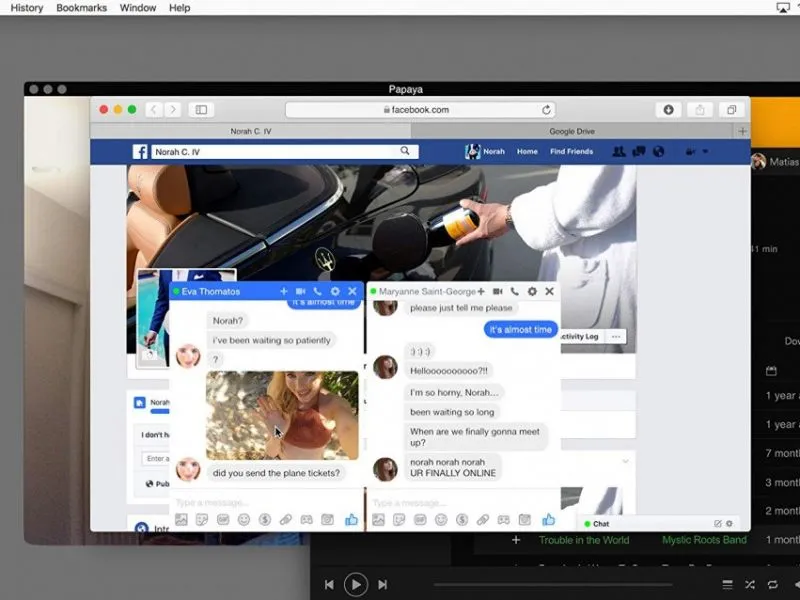
Task: Start video call with Eva Thomatos
Action: 301,291
